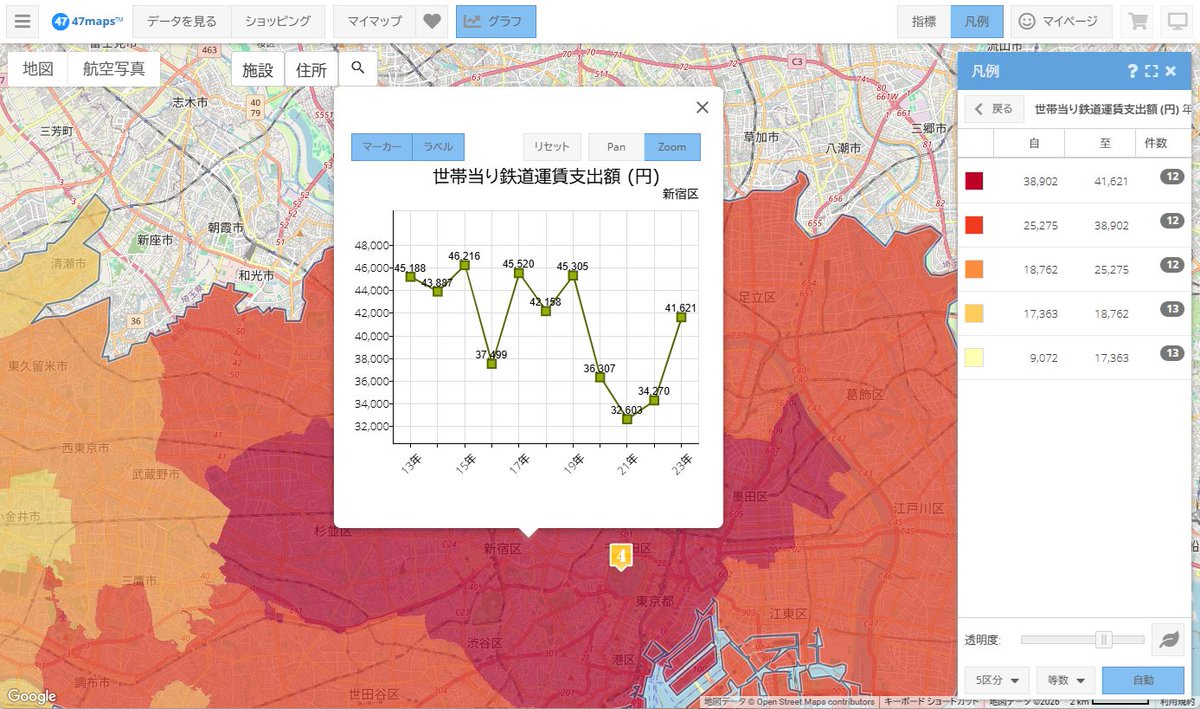Switch map to 地図 view

coord(38,69)
